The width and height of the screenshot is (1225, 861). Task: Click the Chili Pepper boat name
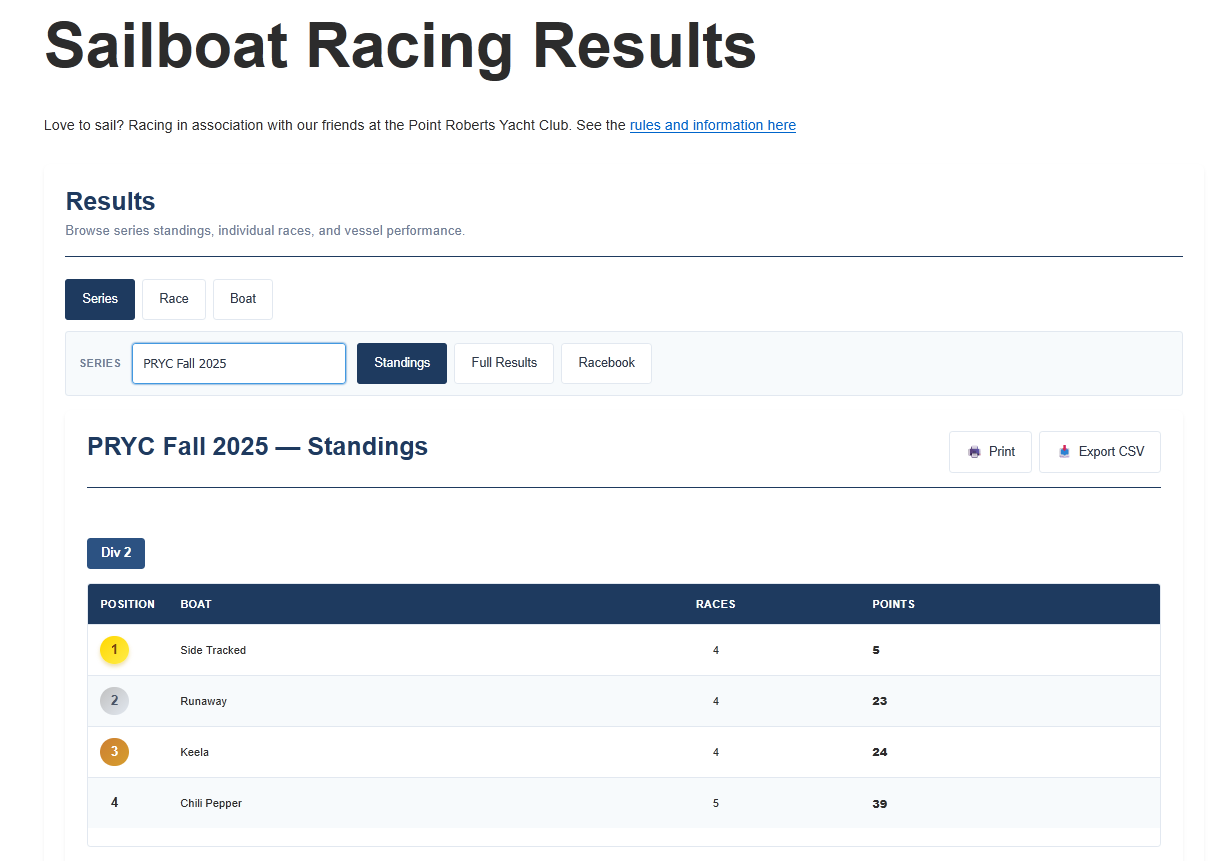(211, 803)
